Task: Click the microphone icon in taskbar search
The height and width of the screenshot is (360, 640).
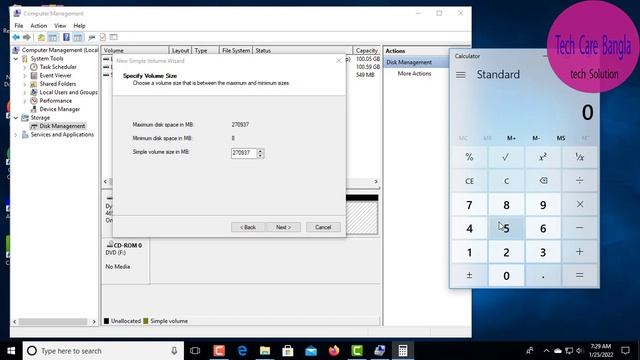Action: 174,351
